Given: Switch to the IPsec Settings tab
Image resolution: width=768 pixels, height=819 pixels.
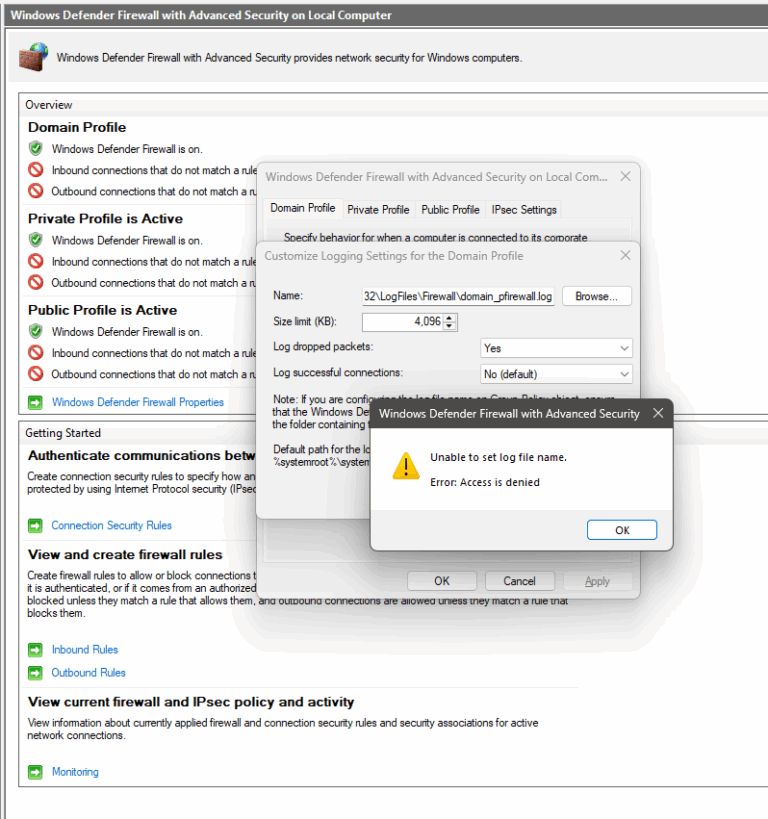Looking at the screenshot, I should (523, 209).
